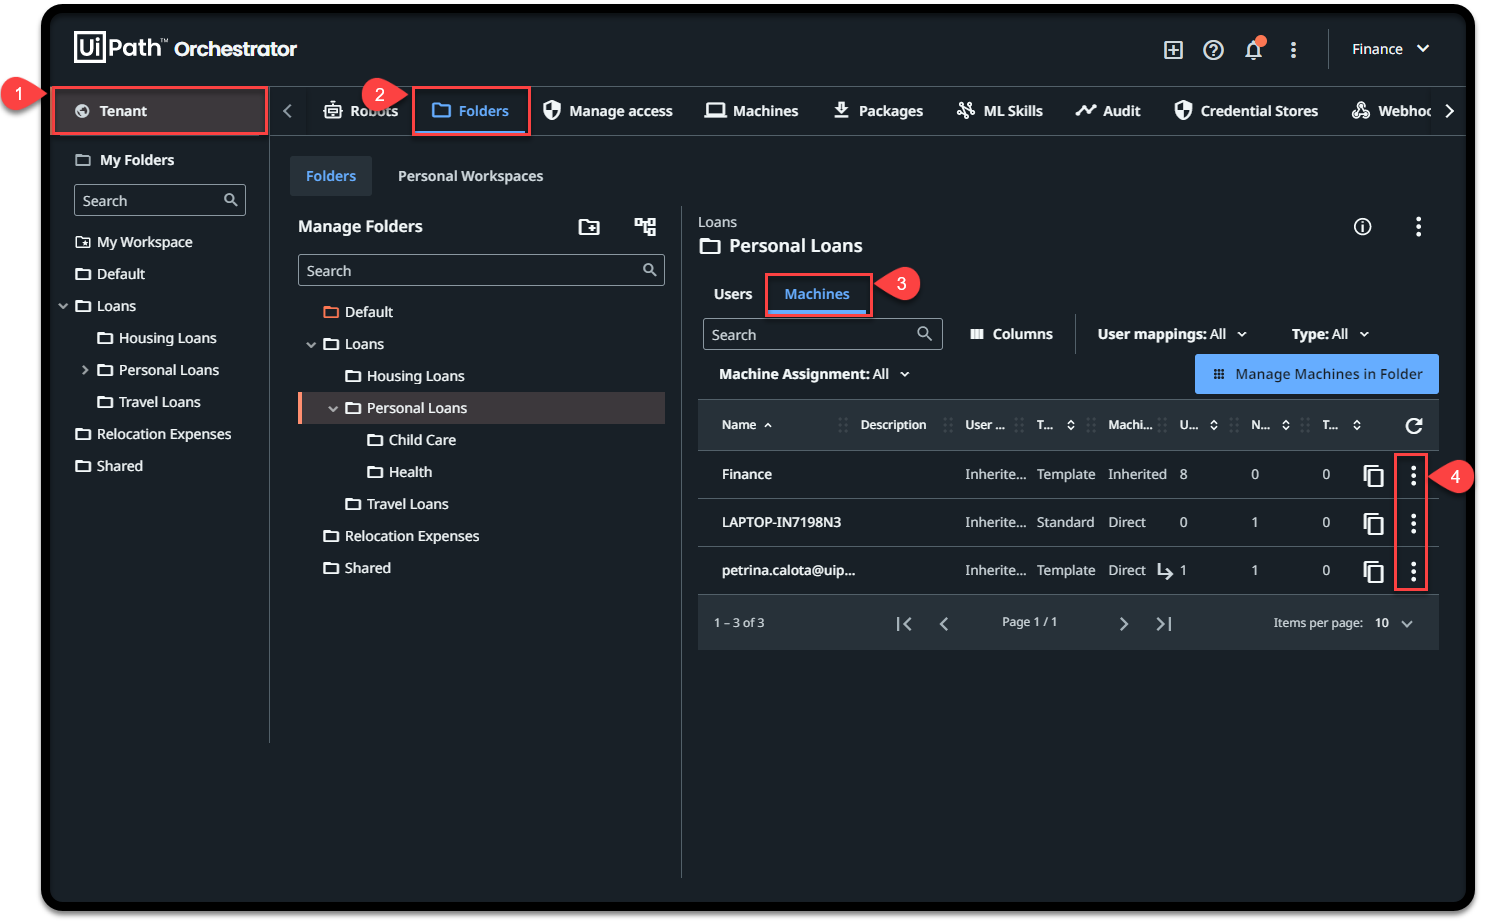
Task: Open the Finance tenant dropdown
Action: point(1391,49)
